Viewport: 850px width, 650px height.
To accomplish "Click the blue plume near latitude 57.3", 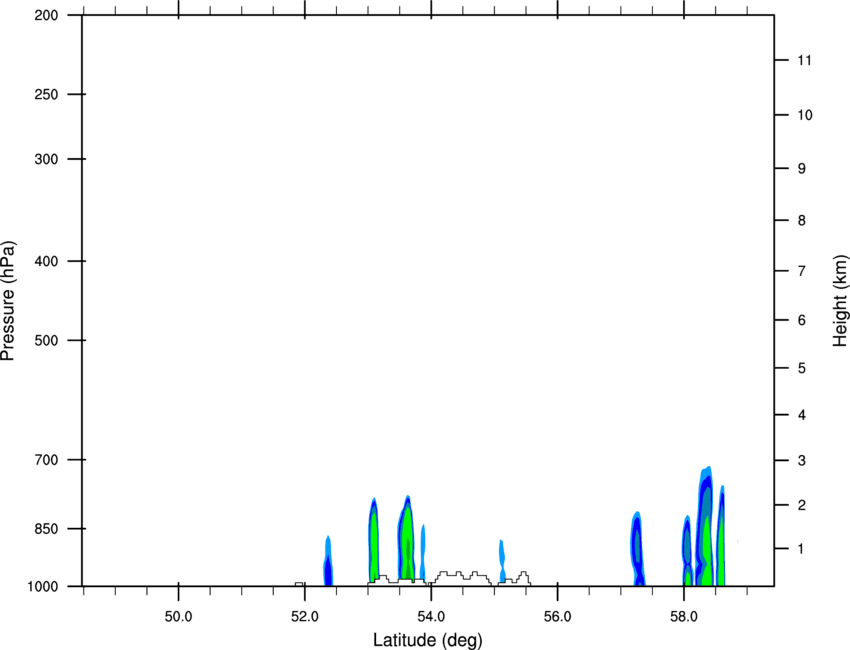I will click(638, 548).
